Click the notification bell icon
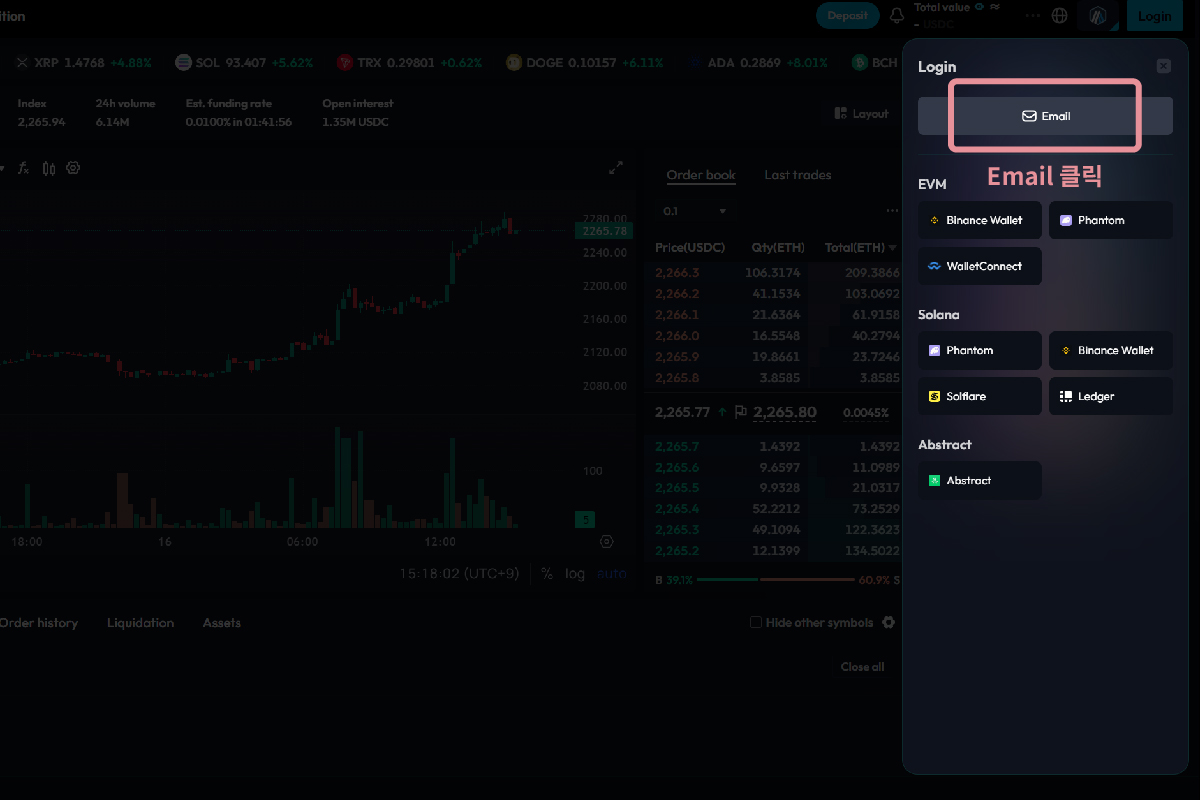This screenshot has width=1200, height=800. click(x=897, y=16)
